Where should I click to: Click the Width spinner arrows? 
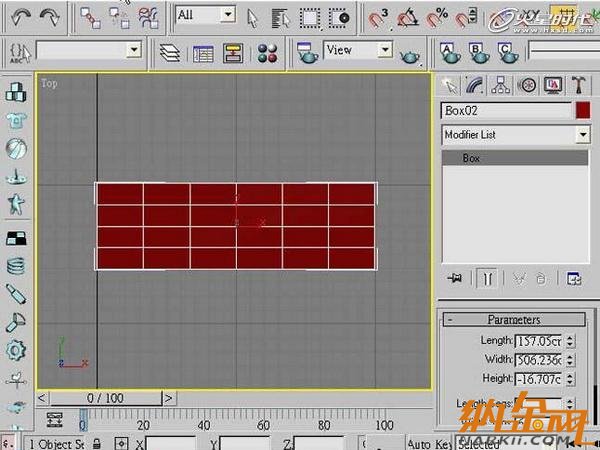[570, 360]
